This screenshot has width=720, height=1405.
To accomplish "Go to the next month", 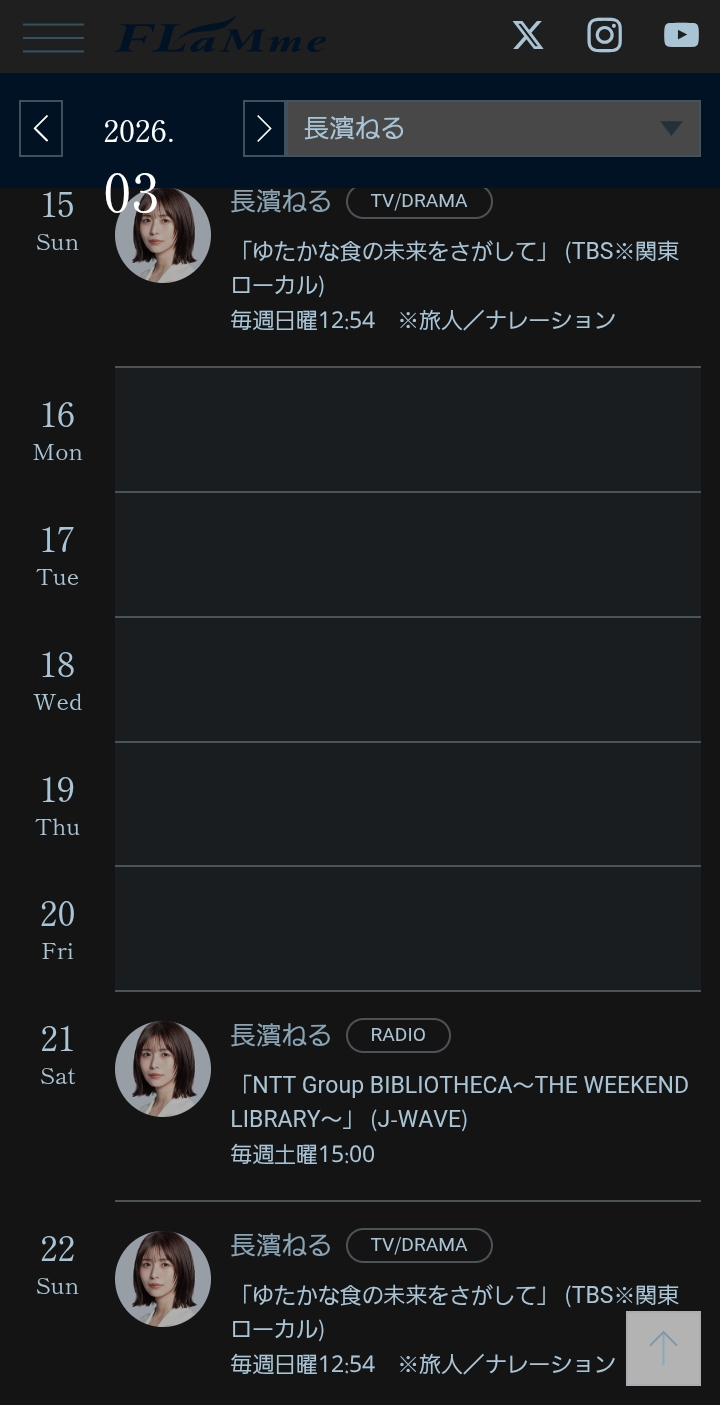I will (x=264, y=128).
